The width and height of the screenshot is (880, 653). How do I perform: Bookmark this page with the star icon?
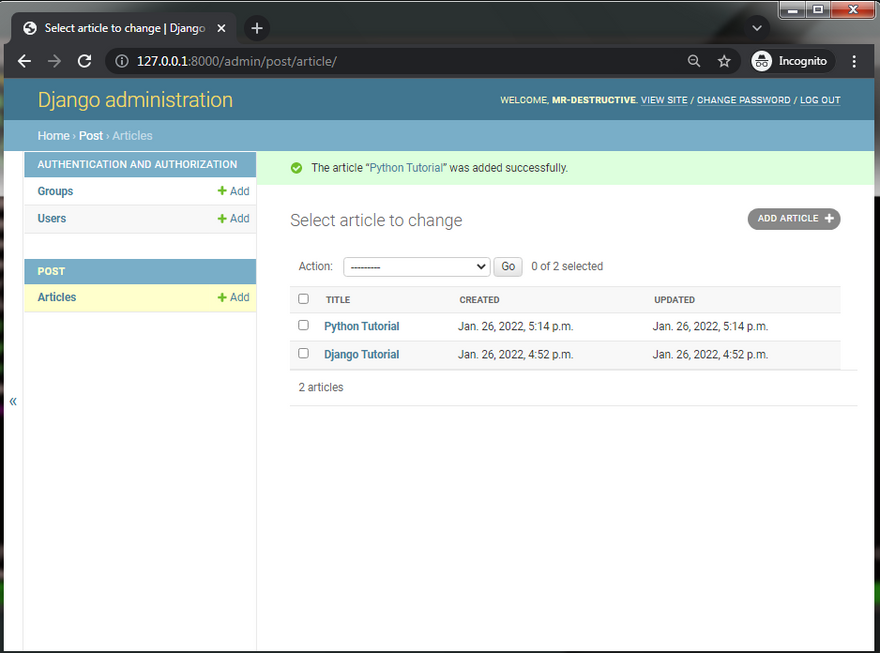tap(725, 61)
